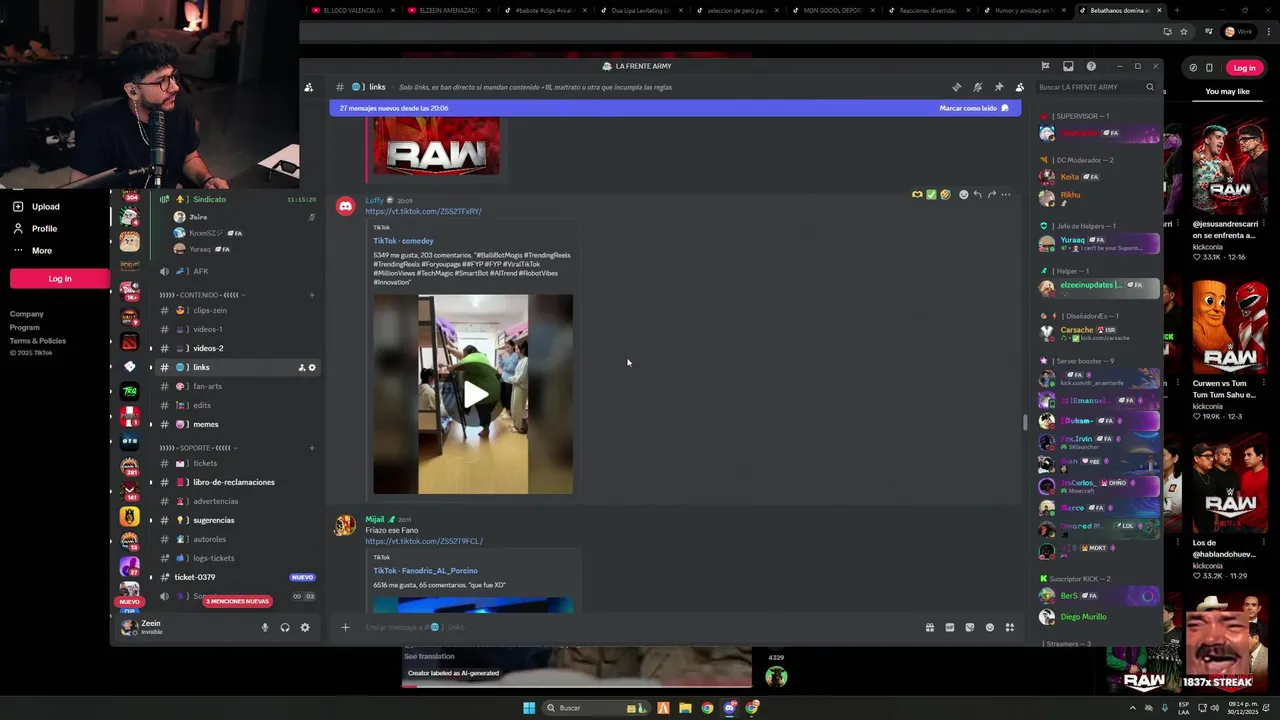
Task: Click 3 MENCIONES NUEVAS pill
Action: [237, 601]
